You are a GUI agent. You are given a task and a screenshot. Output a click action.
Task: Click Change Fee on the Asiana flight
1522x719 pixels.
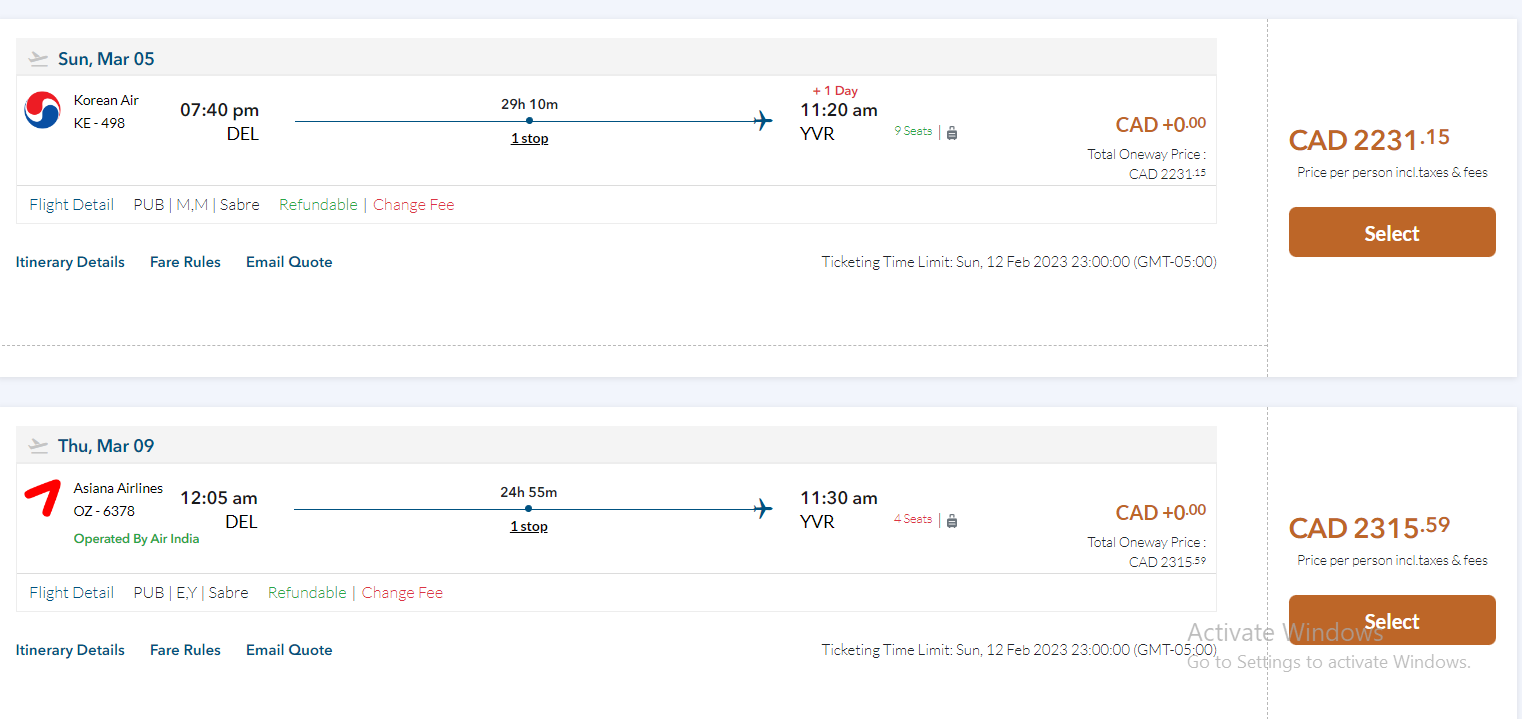click(402, 593)
